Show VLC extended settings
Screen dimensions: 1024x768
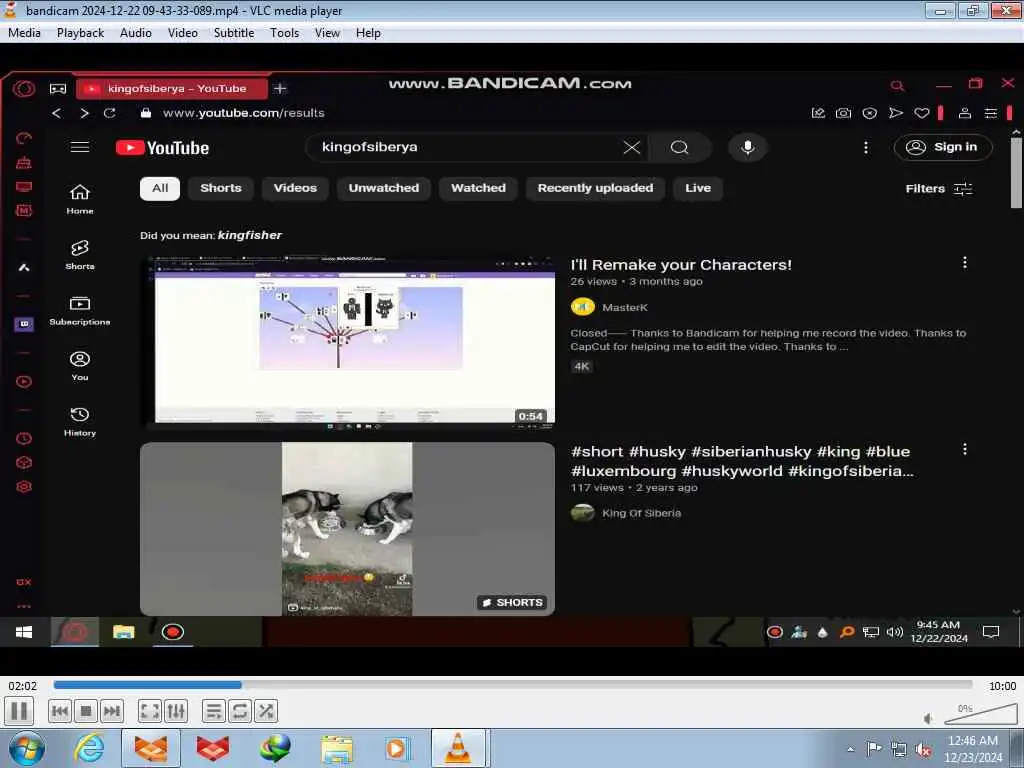point(176,711)
